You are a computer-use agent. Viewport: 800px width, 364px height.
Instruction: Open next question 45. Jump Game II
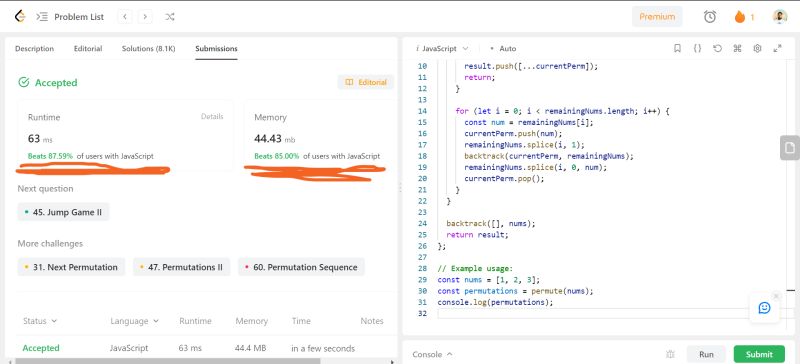[63, 212]
